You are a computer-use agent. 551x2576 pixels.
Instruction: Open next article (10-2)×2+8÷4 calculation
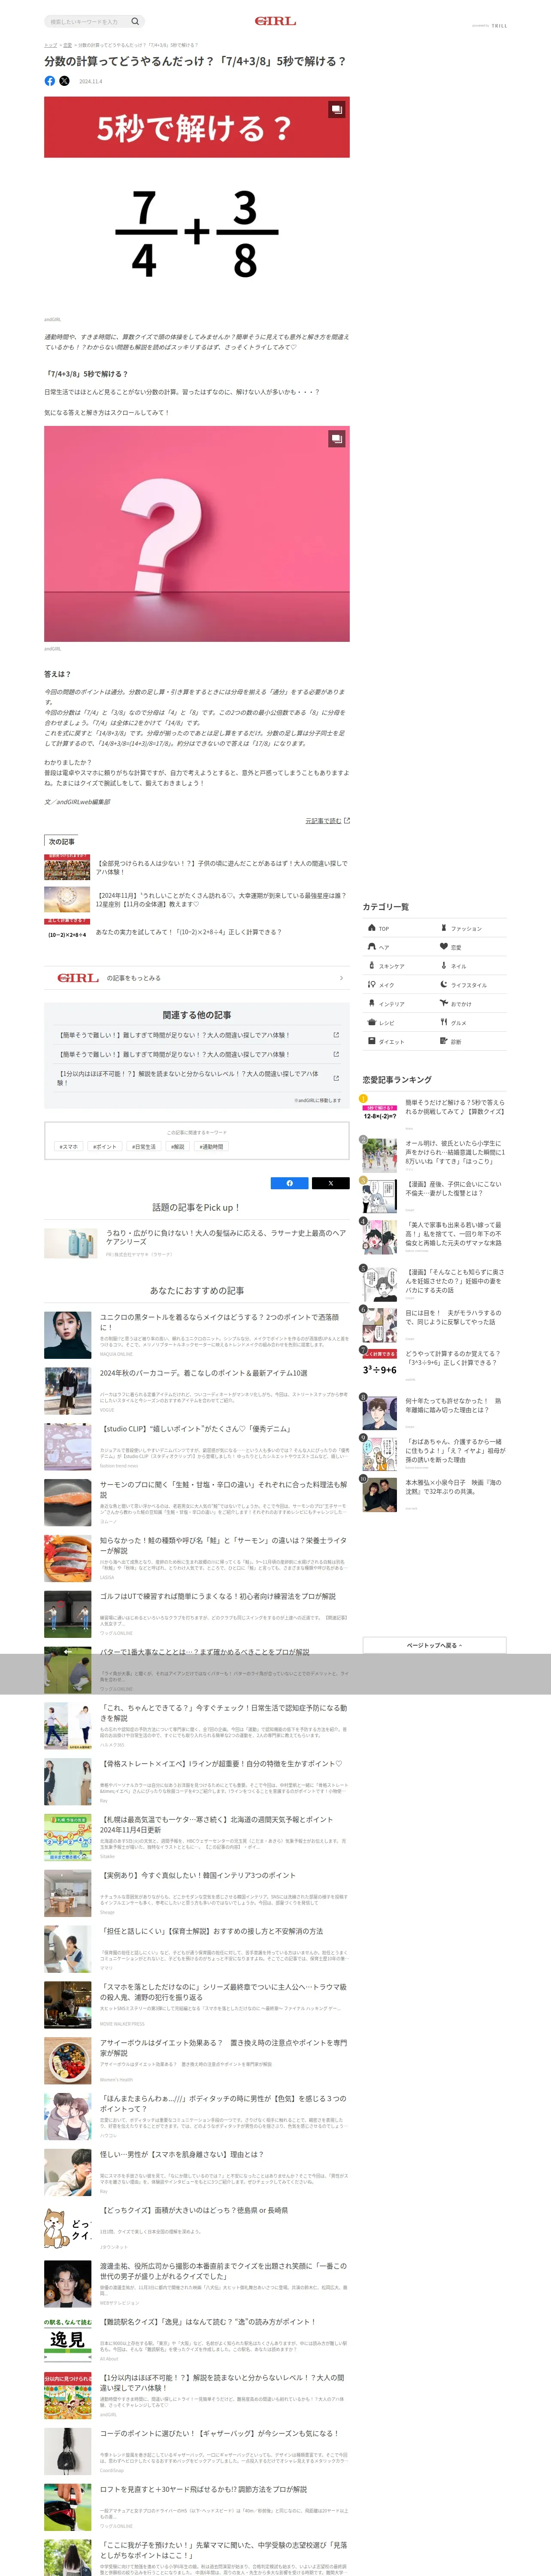[x=196, y=932]
